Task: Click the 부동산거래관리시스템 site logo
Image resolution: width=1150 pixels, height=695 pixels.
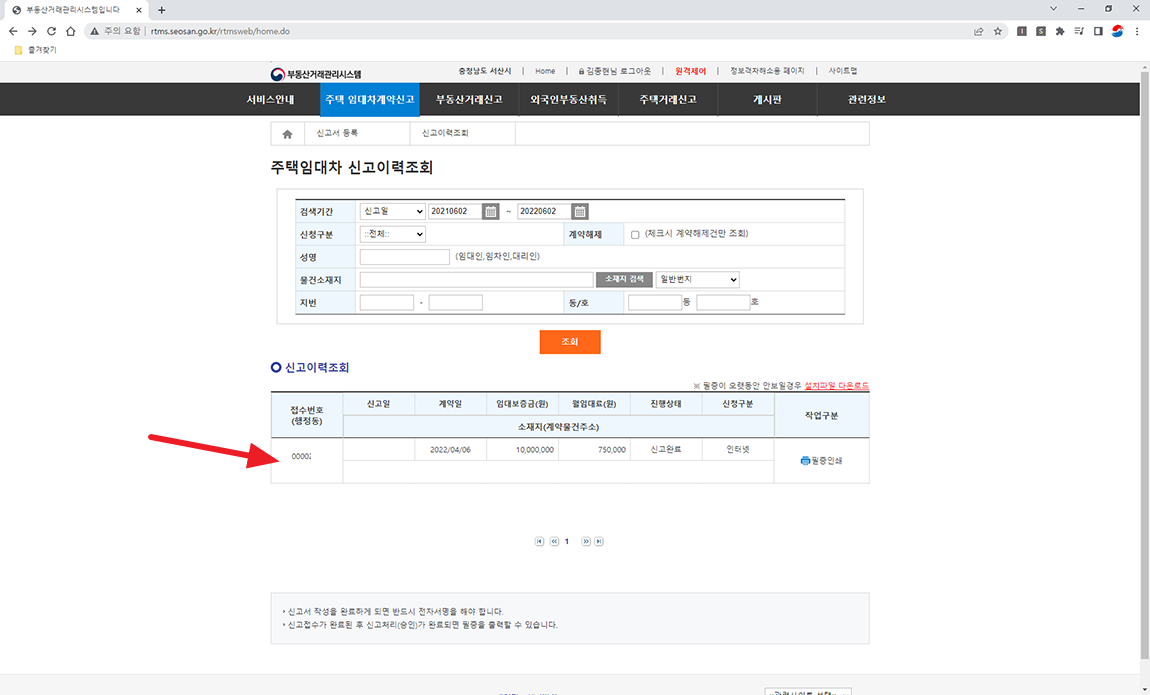Action: (x=315, y=74)
